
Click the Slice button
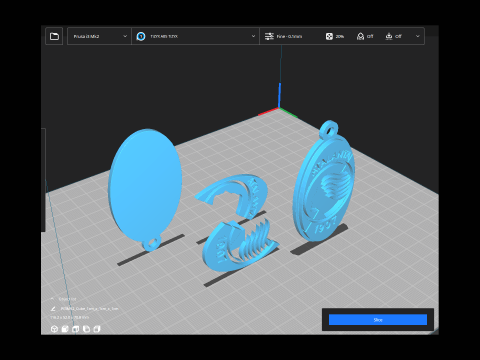378,320
